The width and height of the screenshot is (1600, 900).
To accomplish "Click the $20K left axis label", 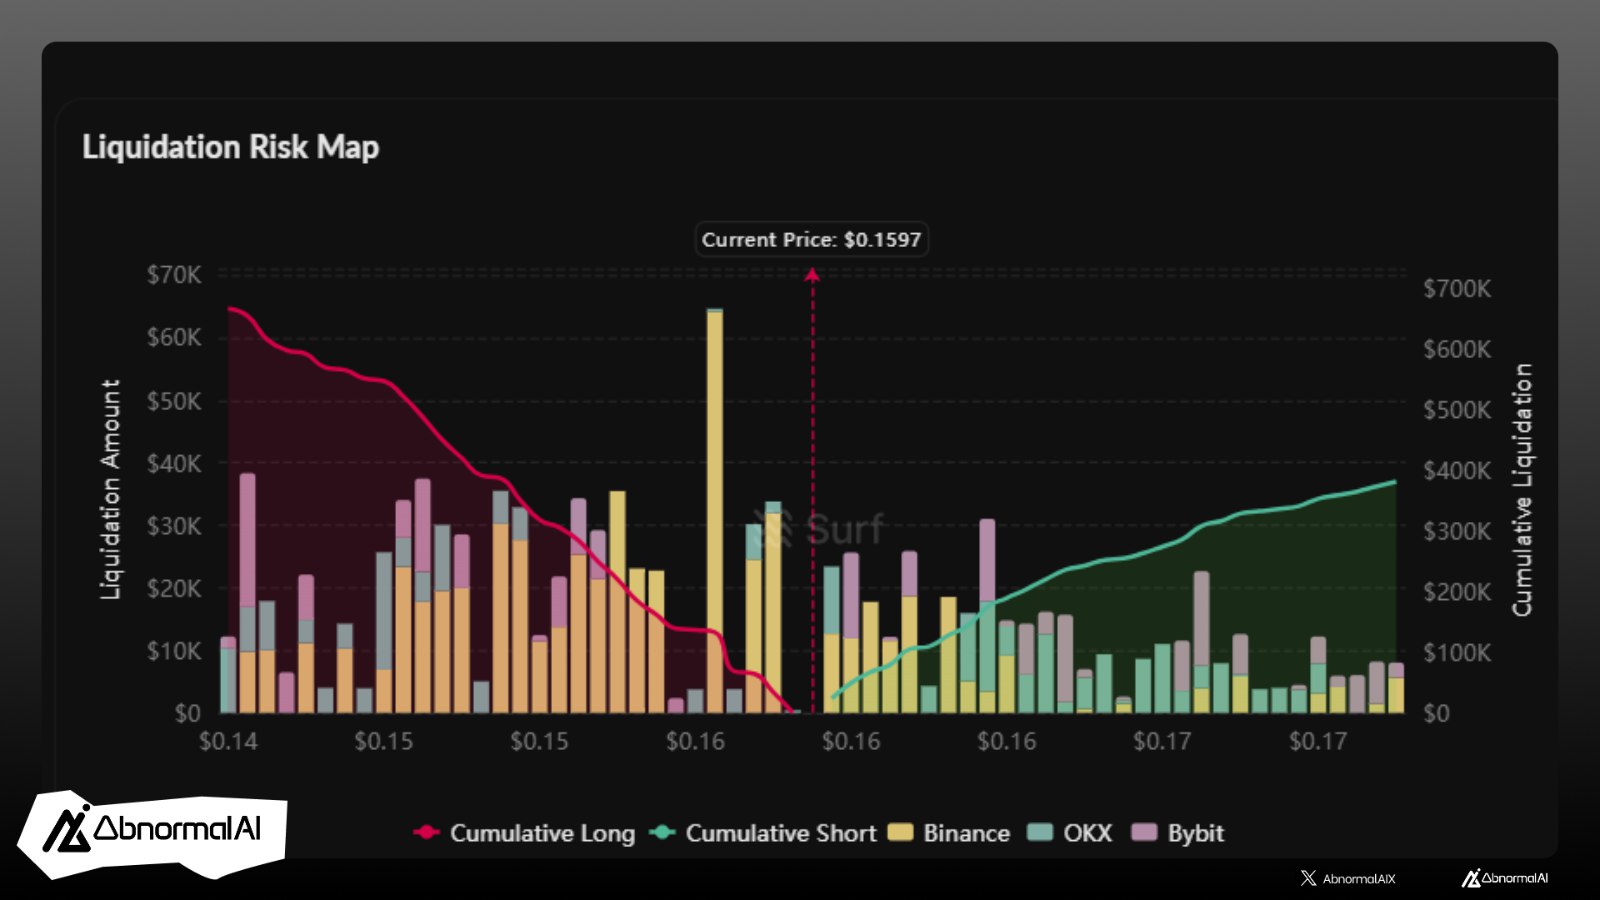I will (x=174, y=589).
